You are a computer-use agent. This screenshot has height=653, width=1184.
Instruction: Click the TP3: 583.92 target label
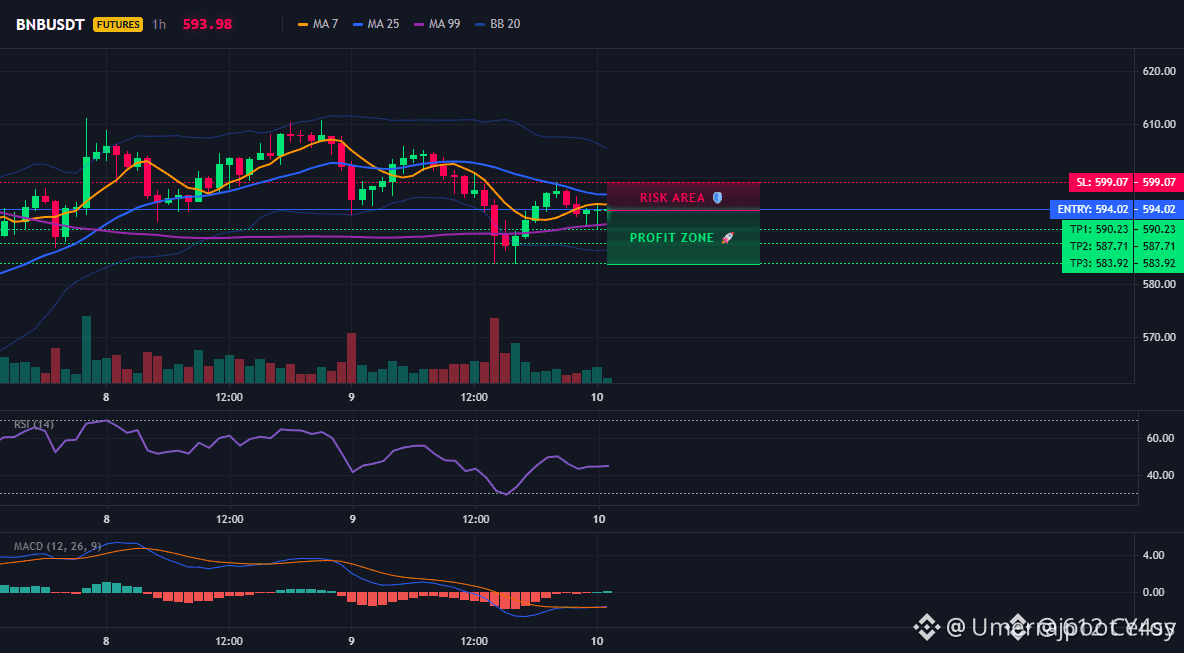1098,263
